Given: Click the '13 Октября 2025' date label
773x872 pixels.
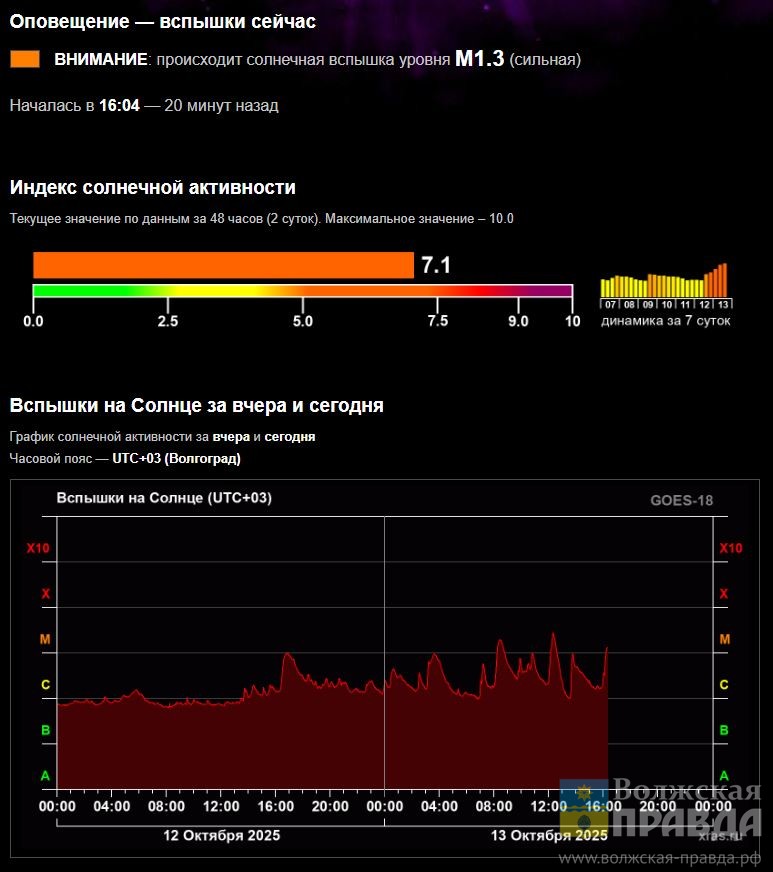Looking at the screenshot, I should 548,835.
